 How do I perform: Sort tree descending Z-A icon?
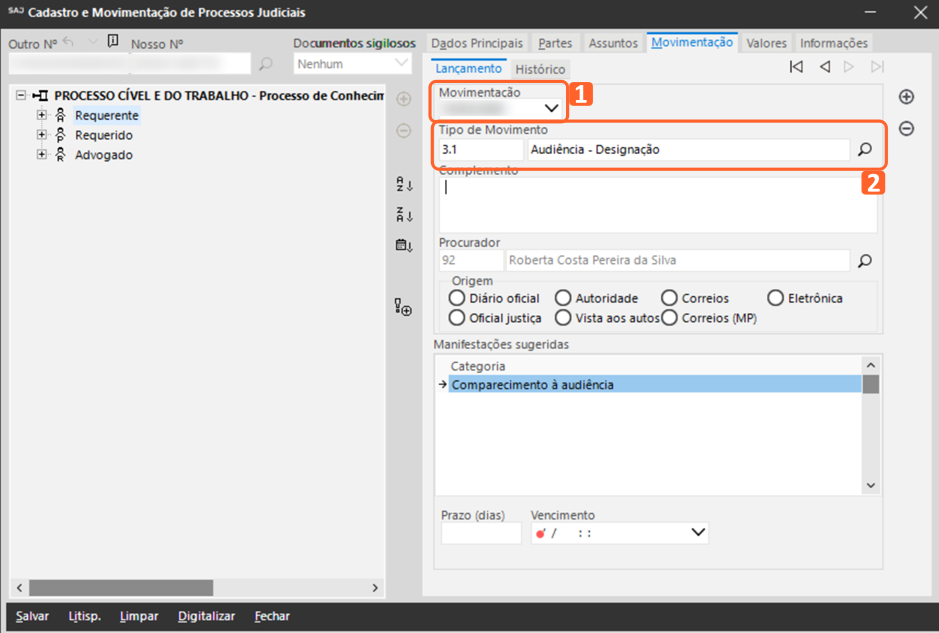pos(404,215)
